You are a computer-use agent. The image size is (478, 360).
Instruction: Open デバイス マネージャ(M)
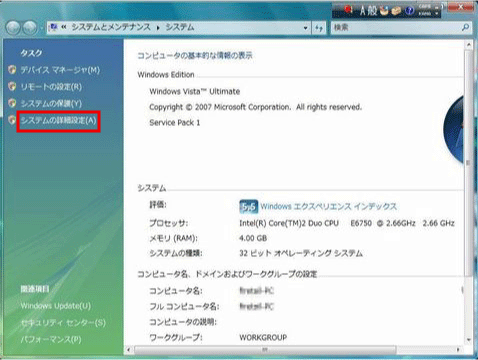coord(60,70)
